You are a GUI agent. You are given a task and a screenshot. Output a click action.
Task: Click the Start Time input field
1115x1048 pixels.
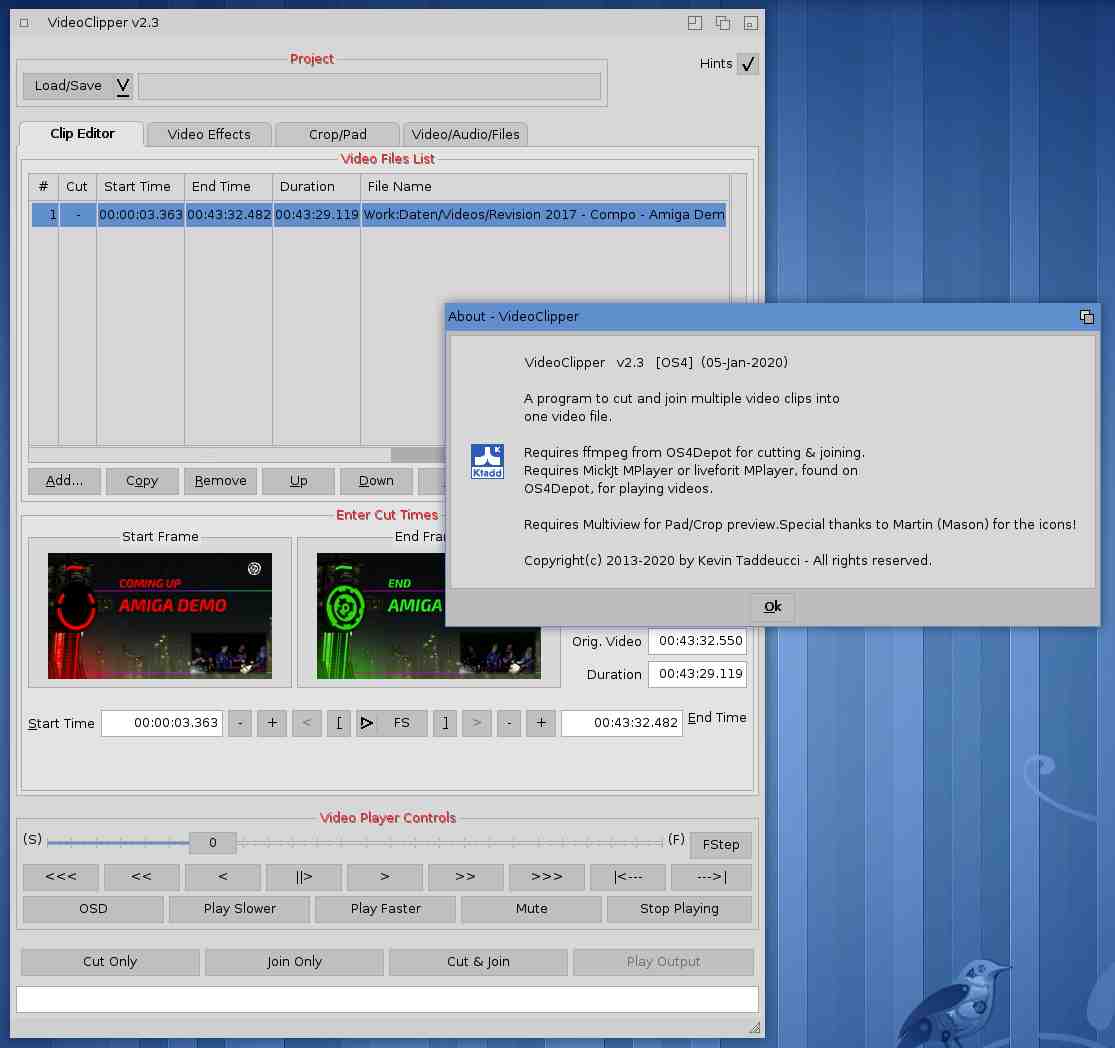161,723
